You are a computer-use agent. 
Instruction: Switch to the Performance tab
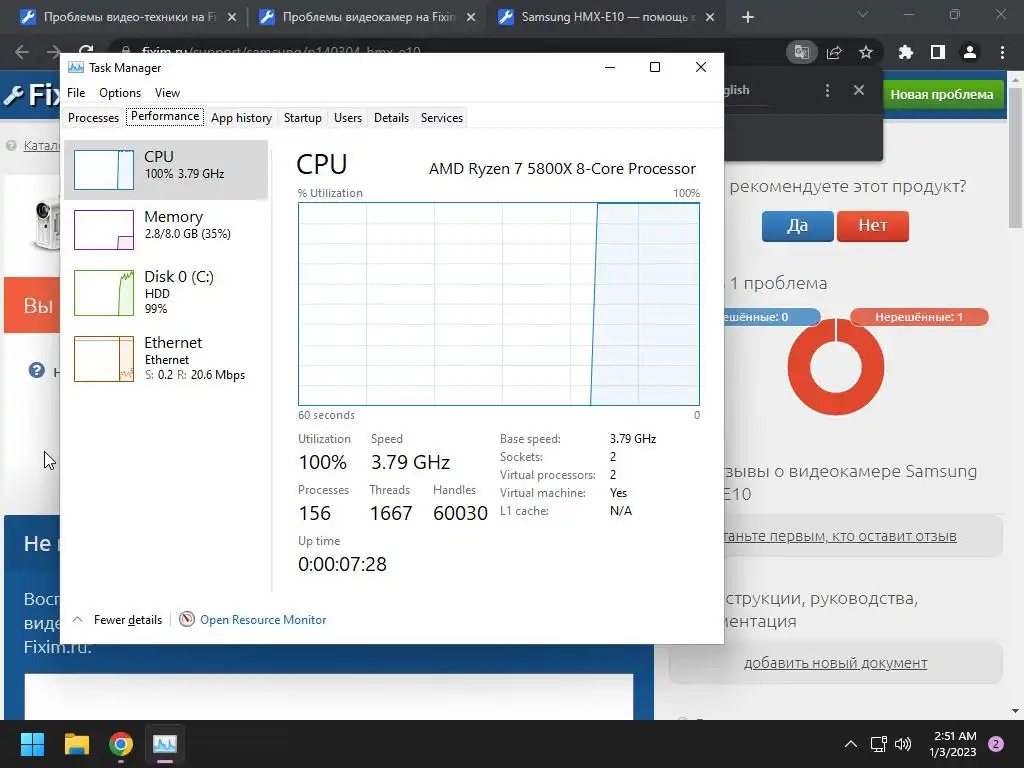click(x=165, y=116)
